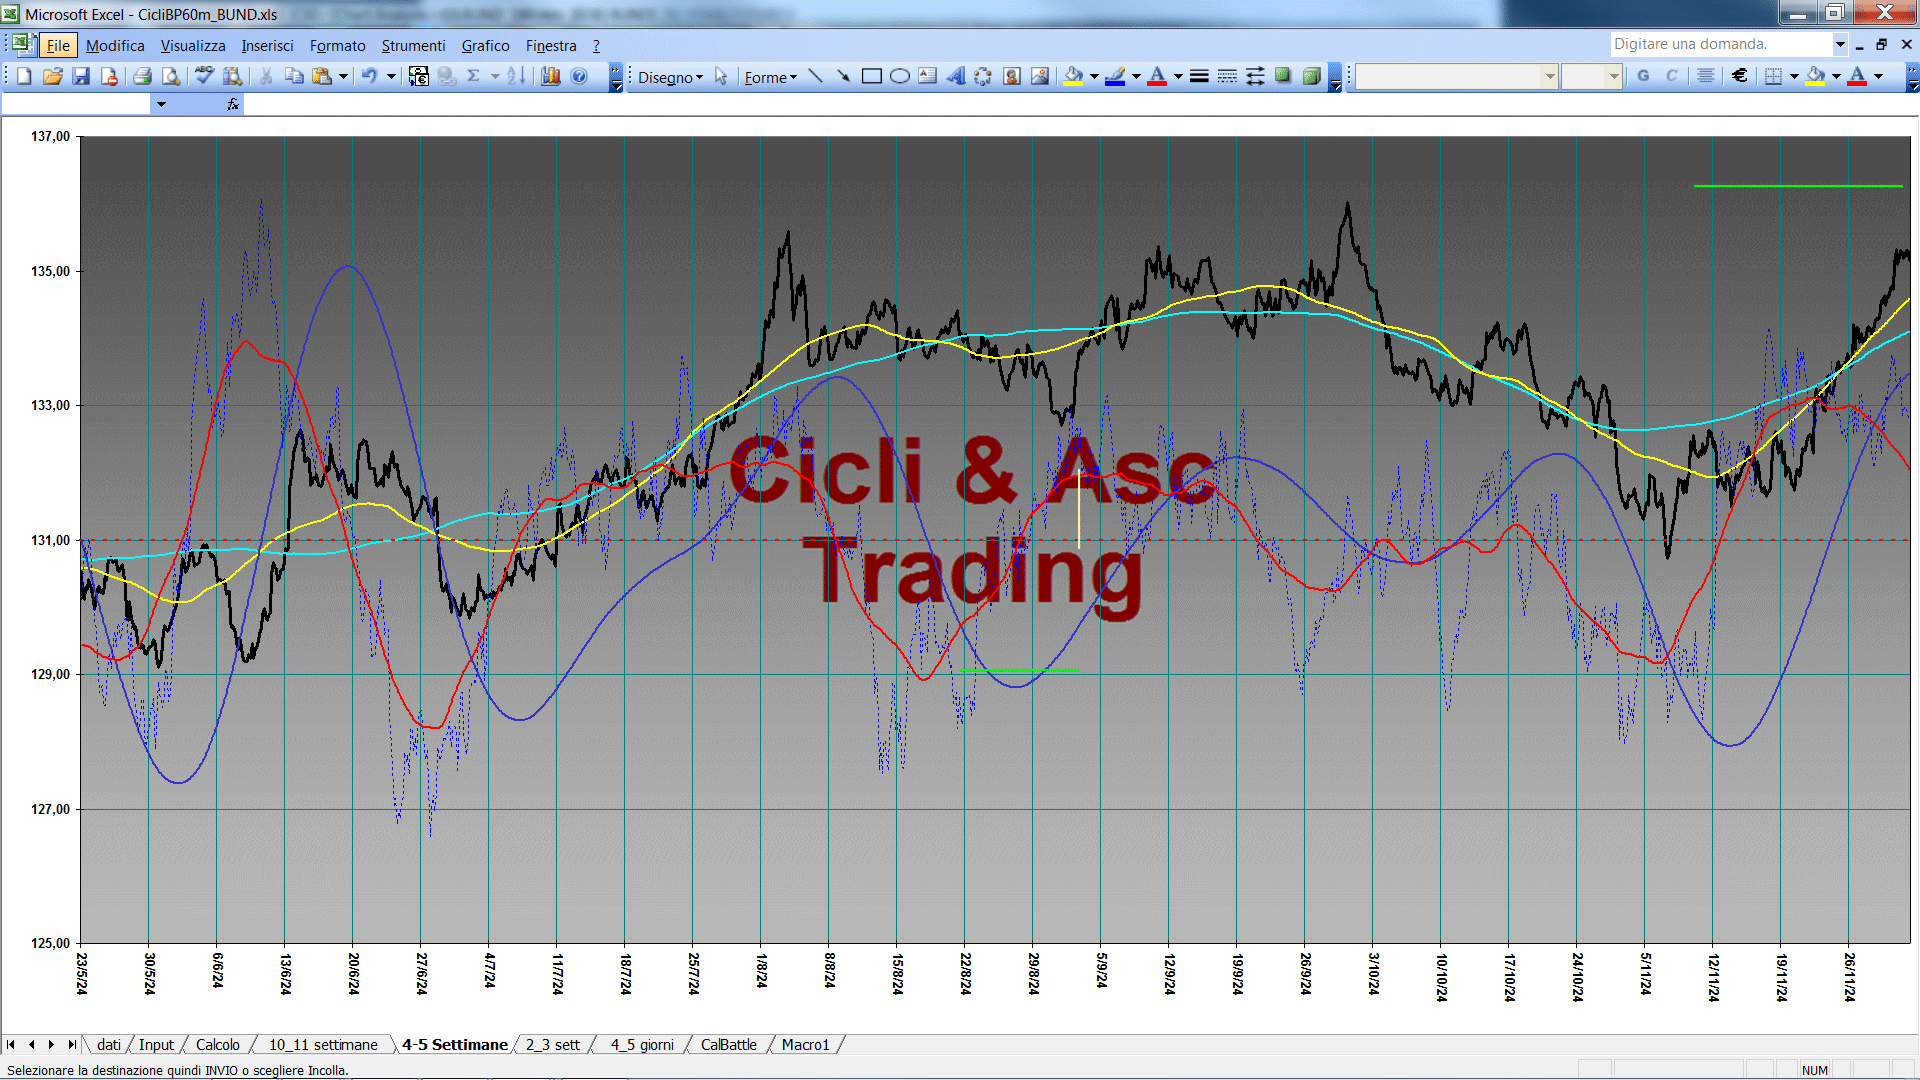
Task: Open the Finestra menu
Action: tap(551, 45)
